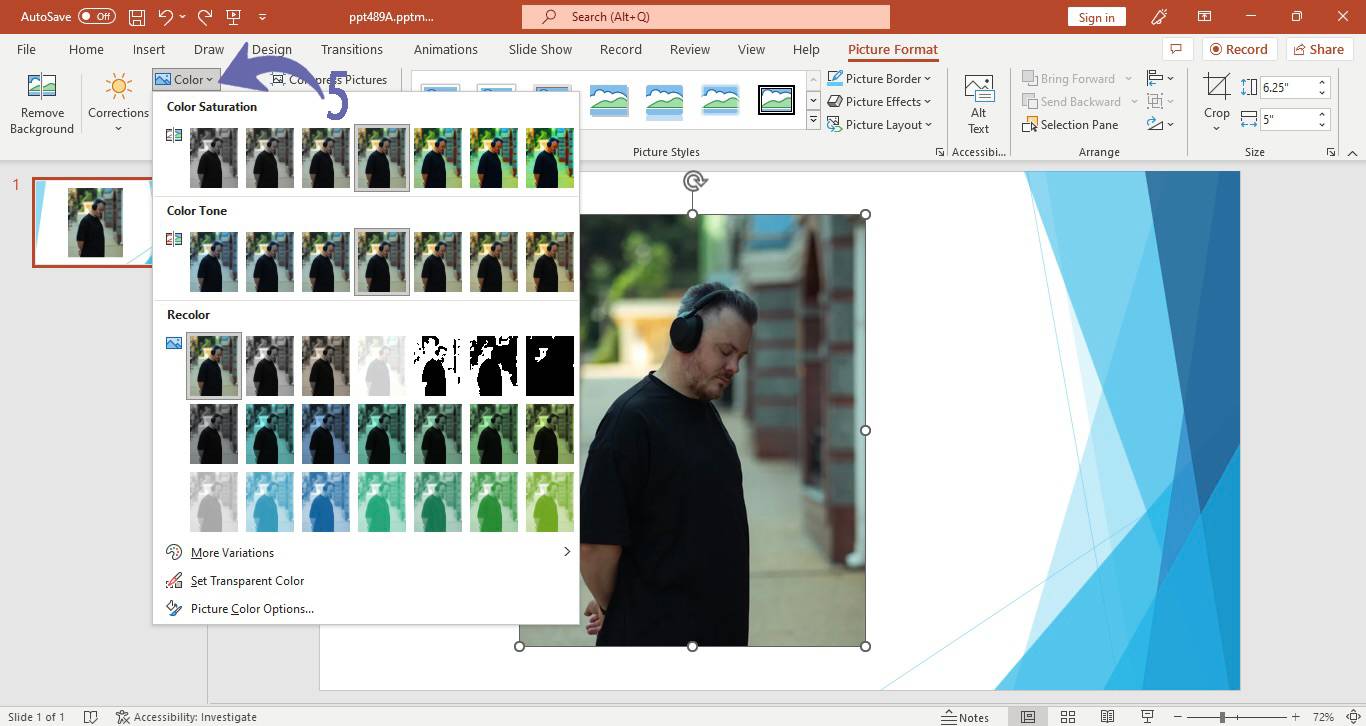Choose the first Color Saturation thumbnail
1366x726 pixels.
click(x=214, y=158)
